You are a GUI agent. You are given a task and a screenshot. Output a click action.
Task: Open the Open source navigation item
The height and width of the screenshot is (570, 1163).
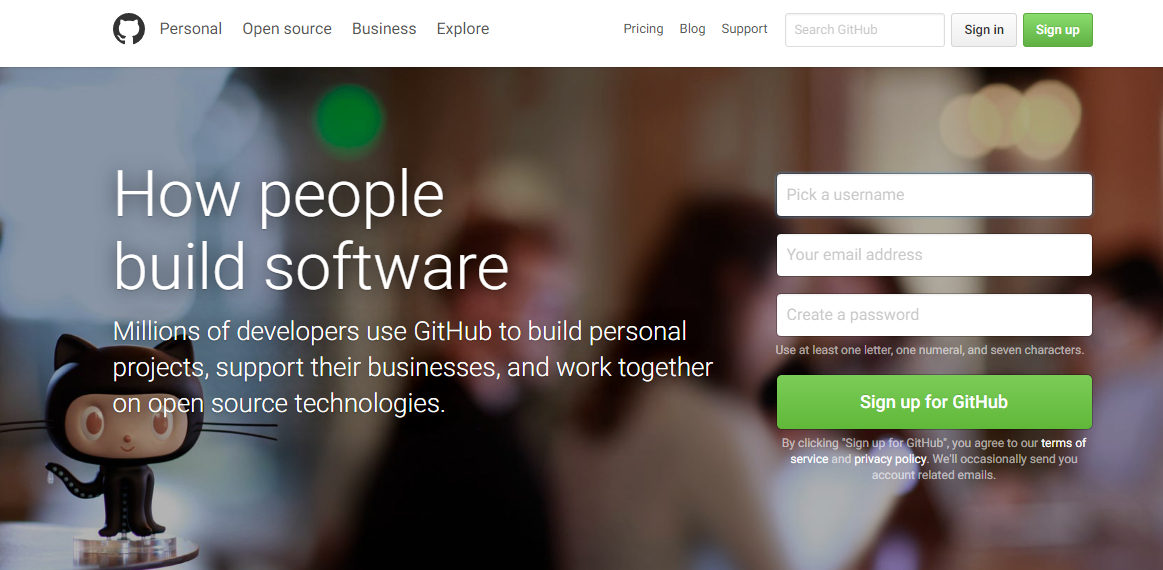(287, 29)
